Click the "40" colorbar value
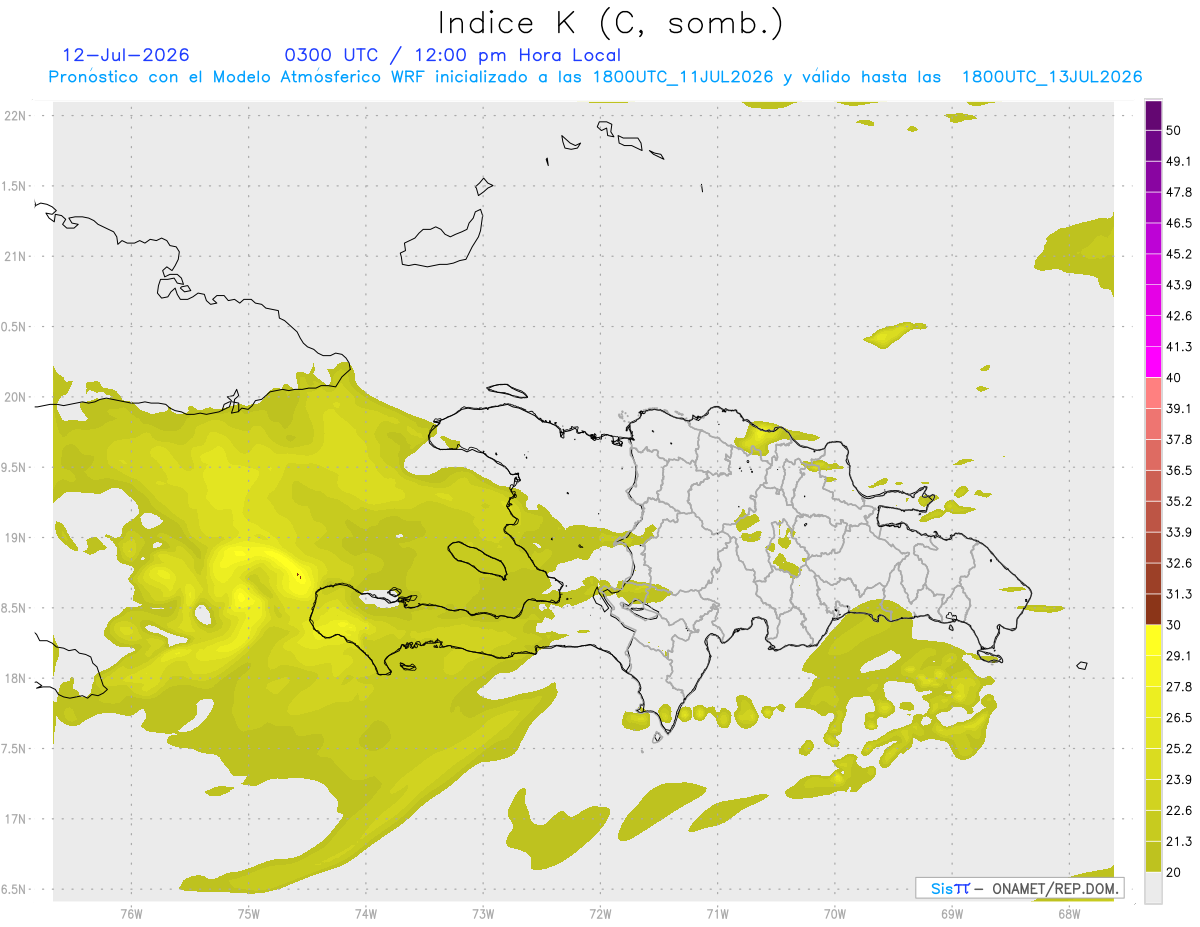The height and width of the screenshot is (927, 1200). point(1175,378)
